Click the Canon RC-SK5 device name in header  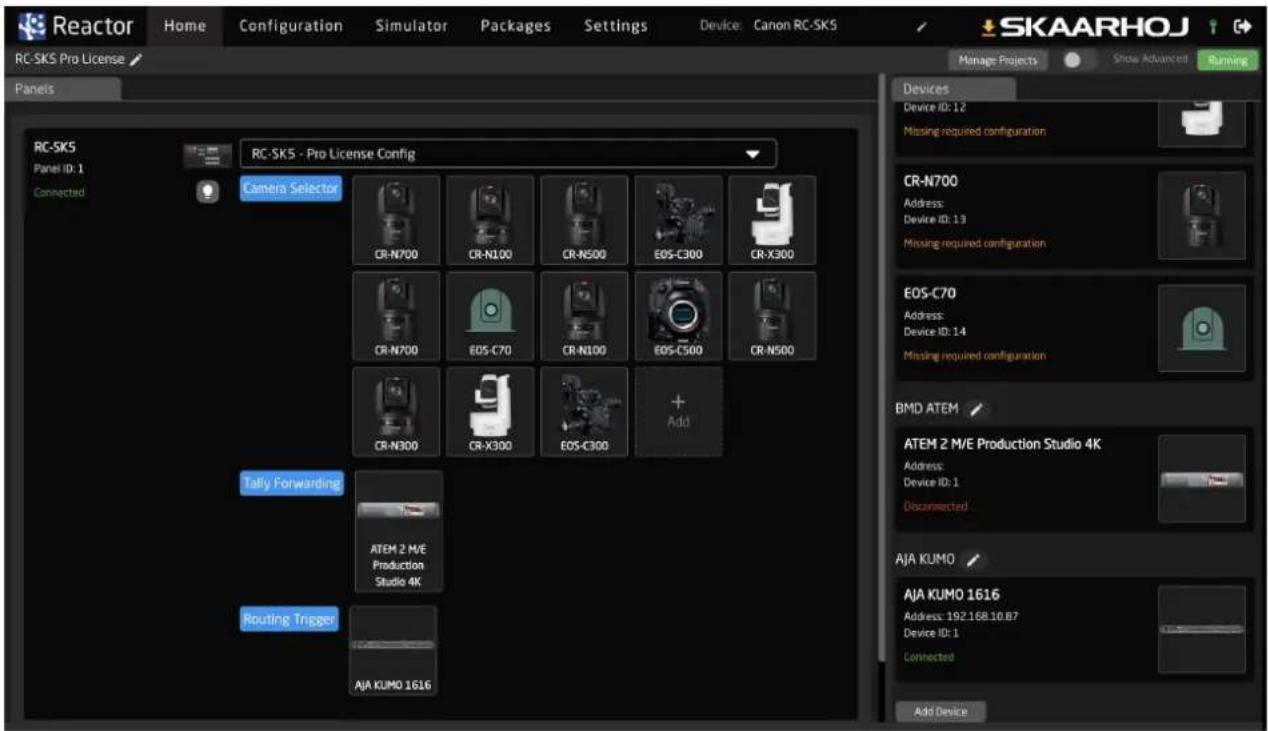pos(795,27)
